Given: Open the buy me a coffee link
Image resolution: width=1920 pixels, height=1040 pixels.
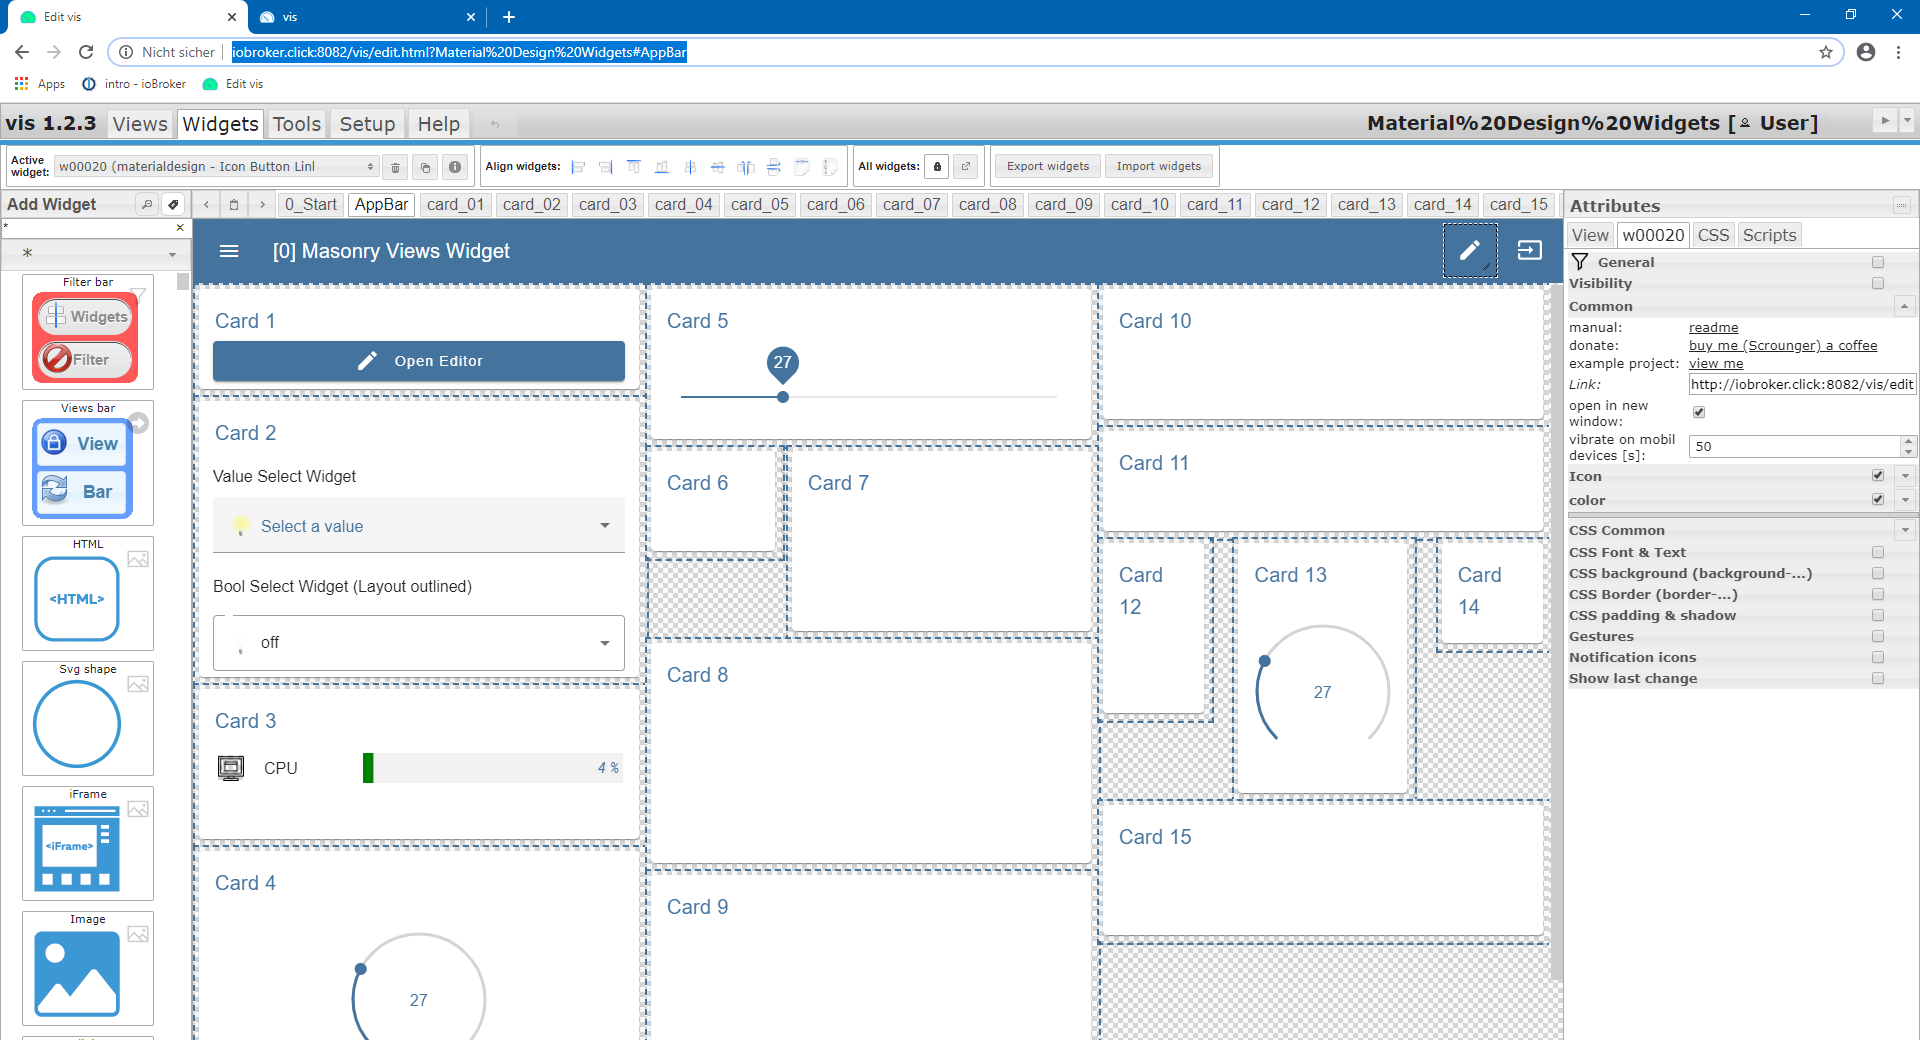Looking at the screenshot, I should 1782,345.
